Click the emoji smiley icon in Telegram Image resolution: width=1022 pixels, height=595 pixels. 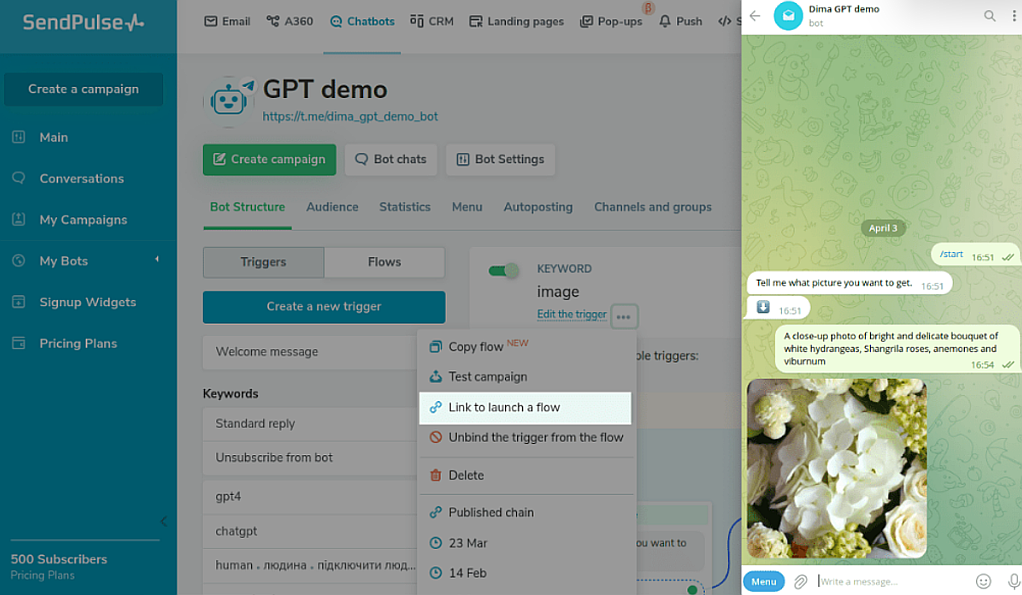pyautogui.click(x=984, y=581)
